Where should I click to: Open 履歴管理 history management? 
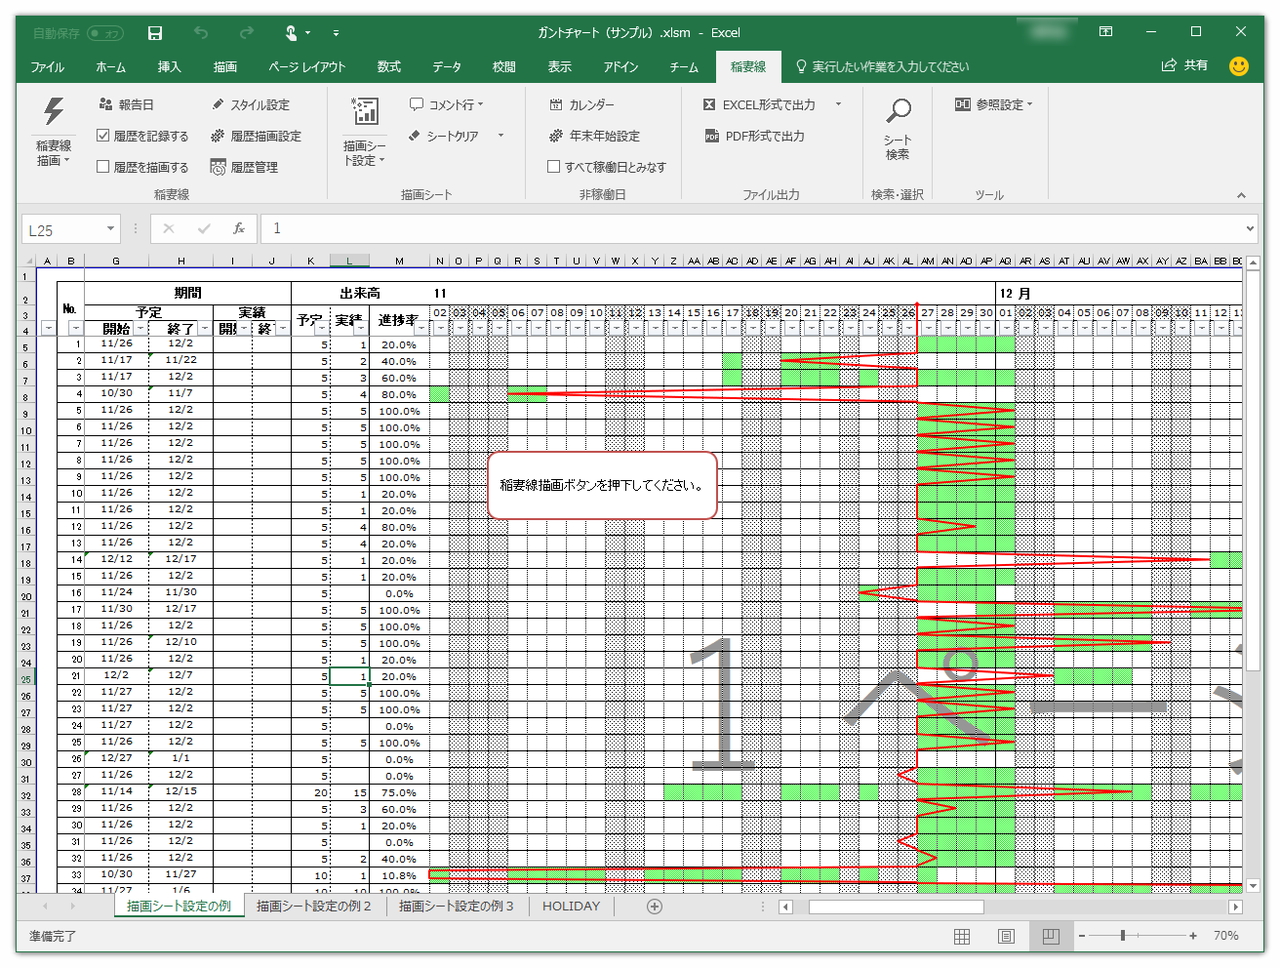(x=244, y=167)
